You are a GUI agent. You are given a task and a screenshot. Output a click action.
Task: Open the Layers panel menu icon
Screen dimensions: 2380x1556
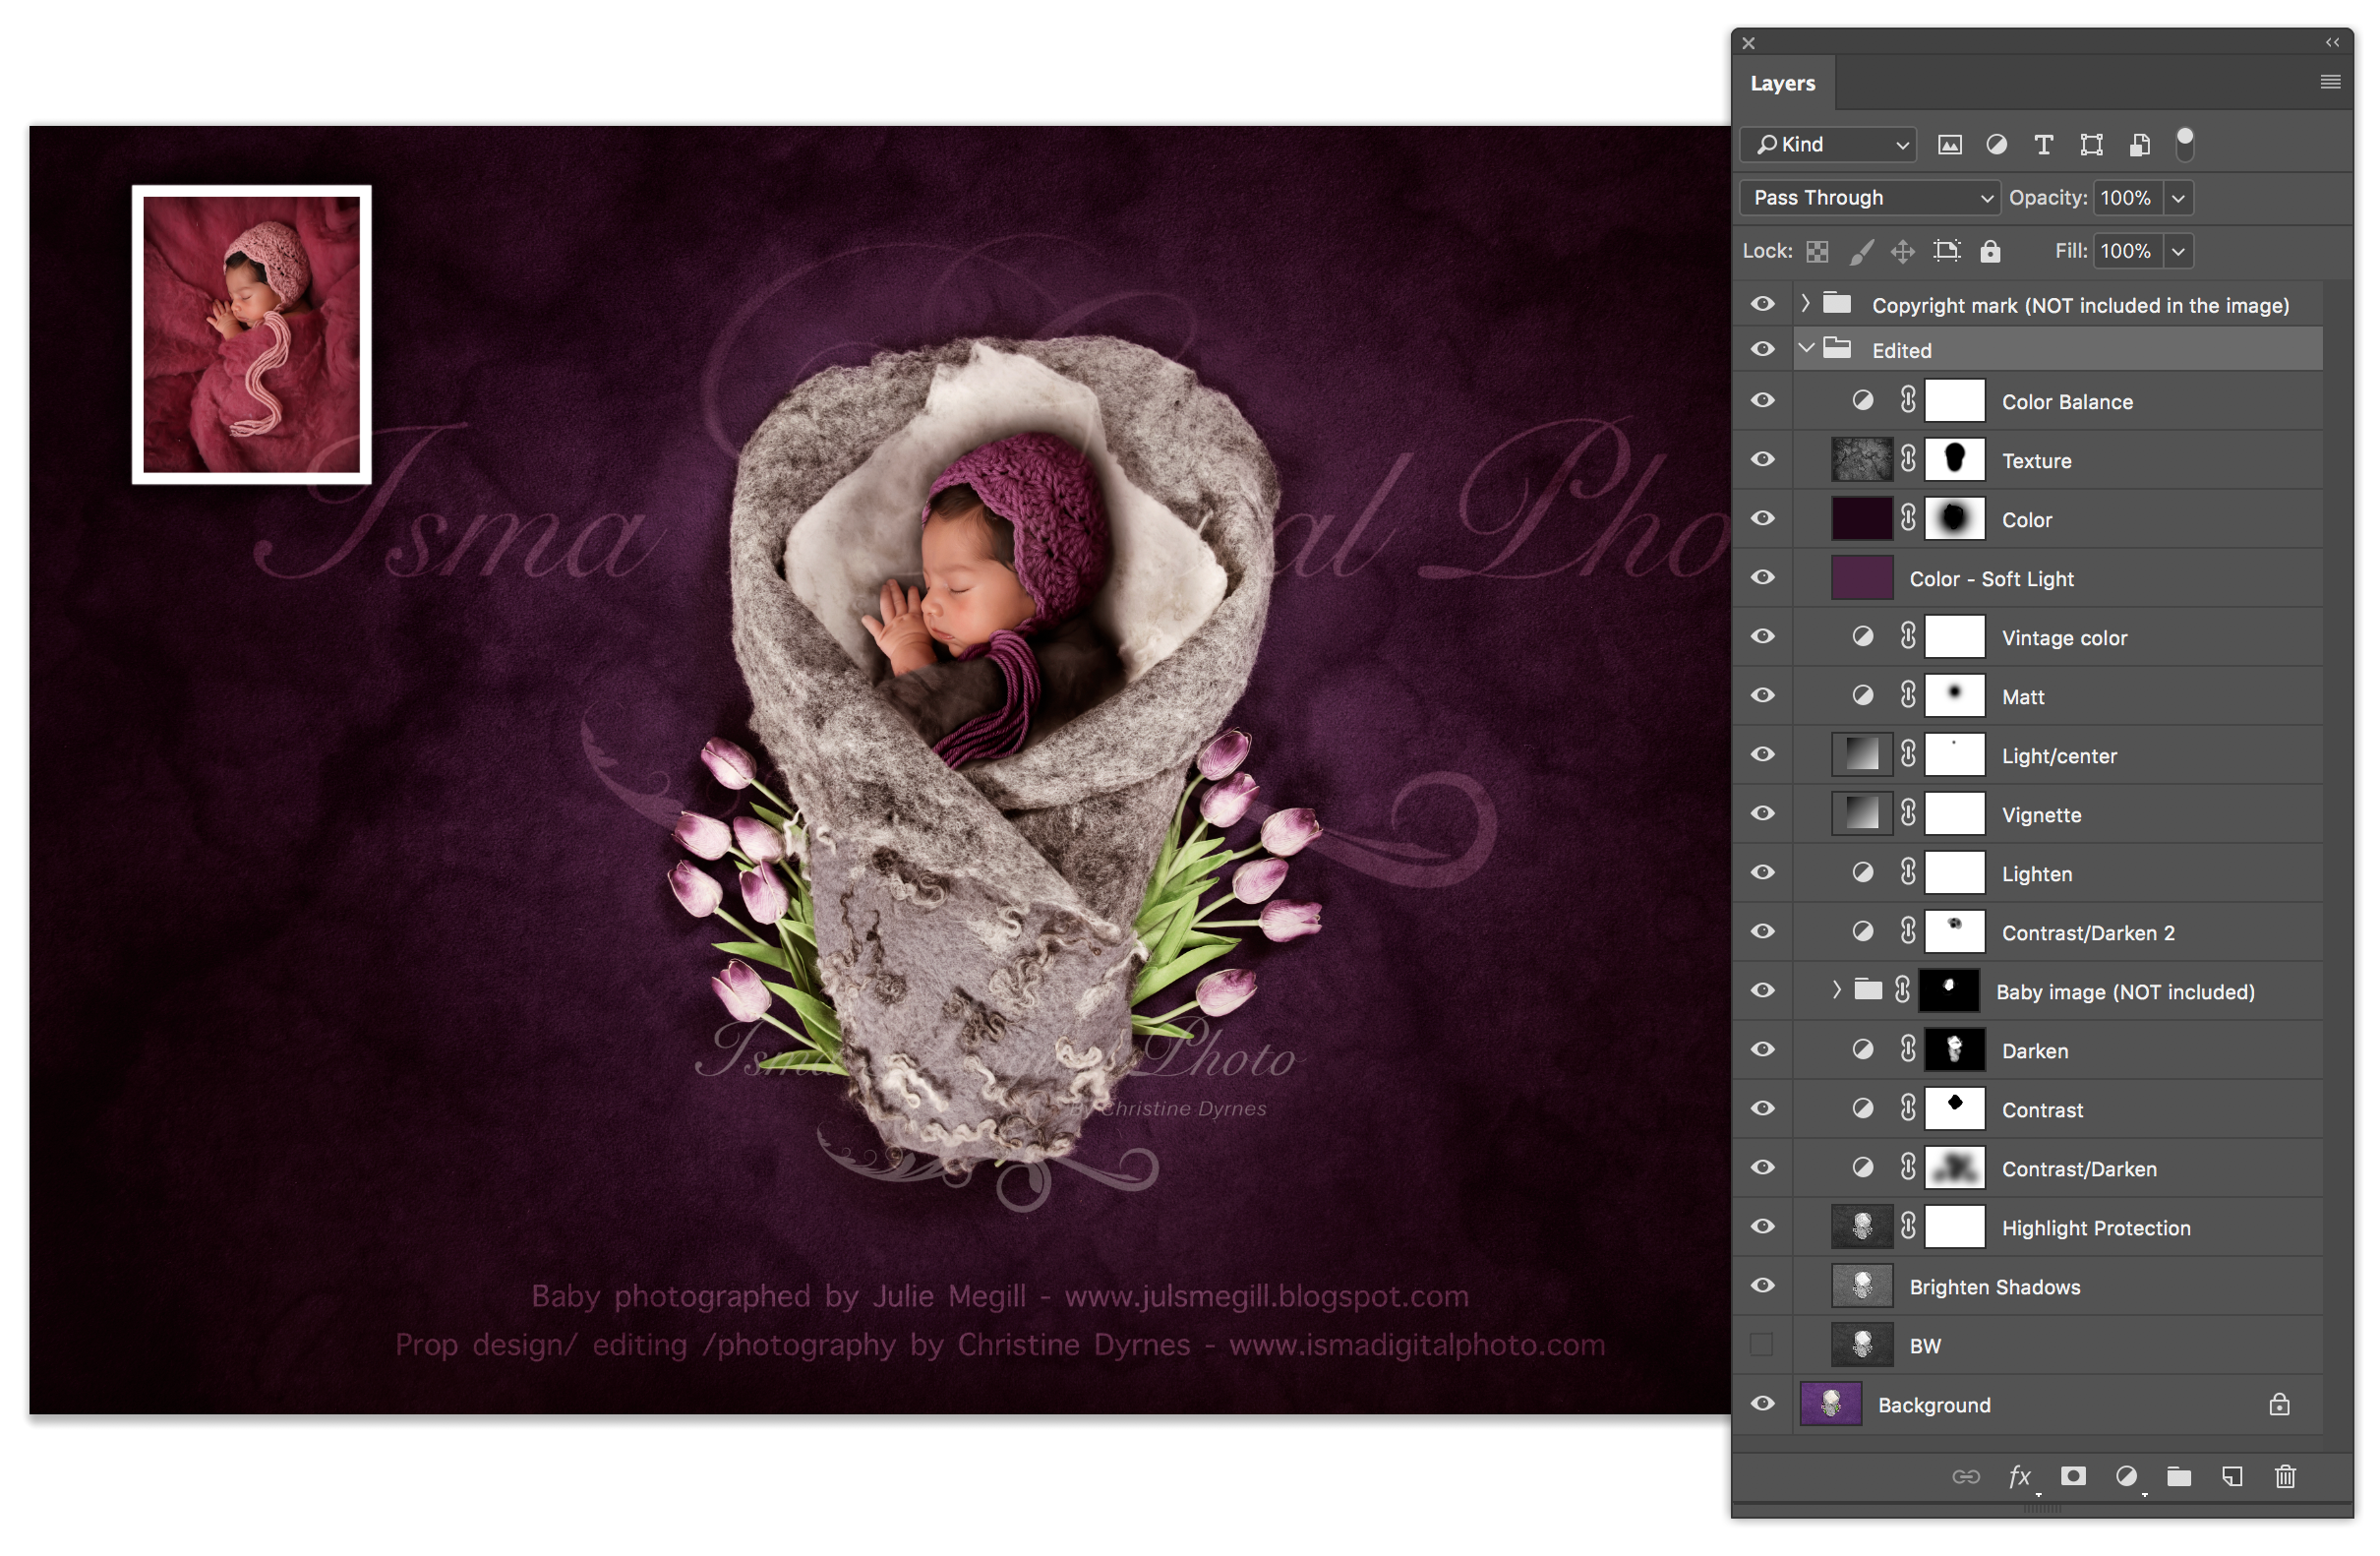click(x=2330, y=82)
